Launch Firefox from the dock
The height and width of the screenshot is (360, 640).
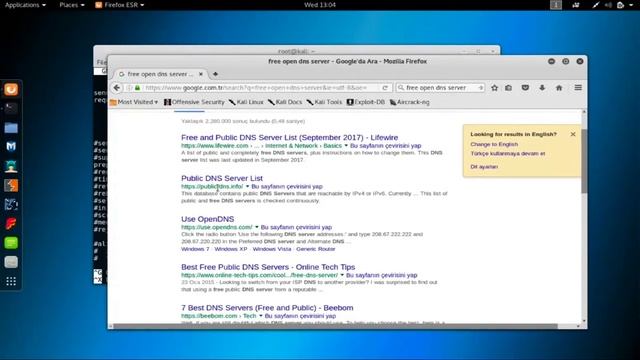11,89
